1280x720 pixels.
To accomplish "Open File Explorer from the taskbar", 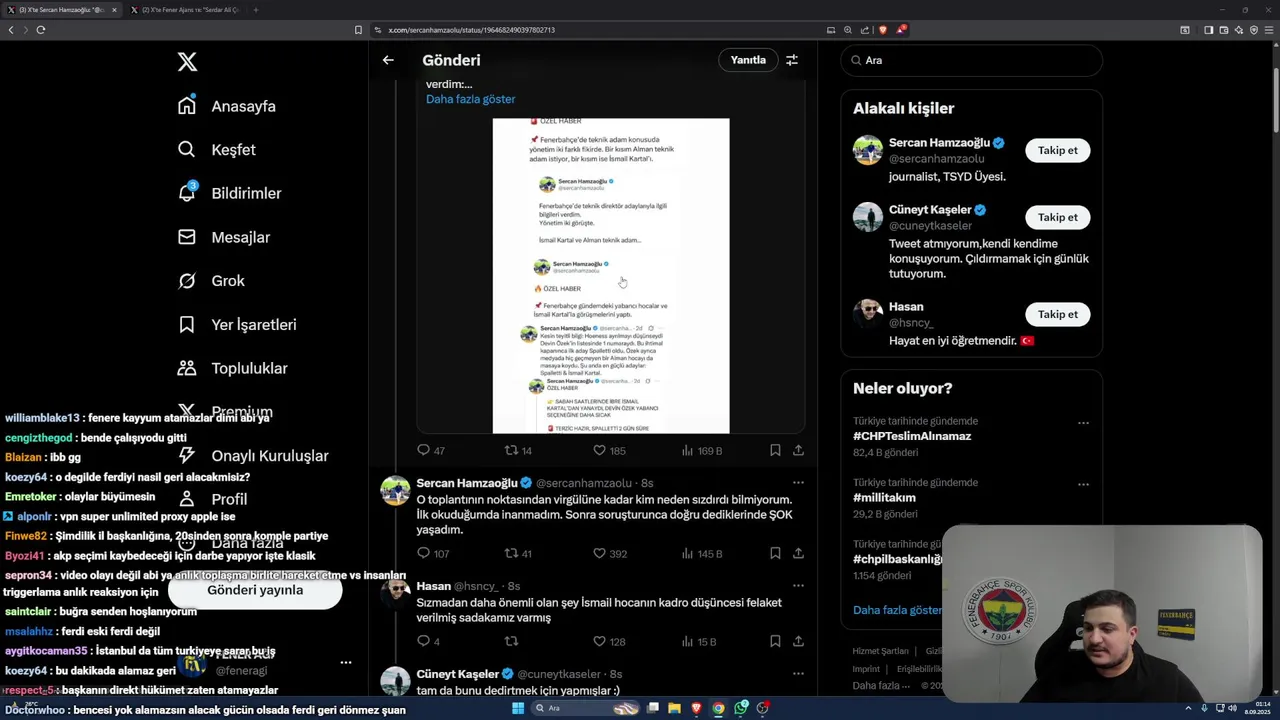I will [x=674, y=708].
